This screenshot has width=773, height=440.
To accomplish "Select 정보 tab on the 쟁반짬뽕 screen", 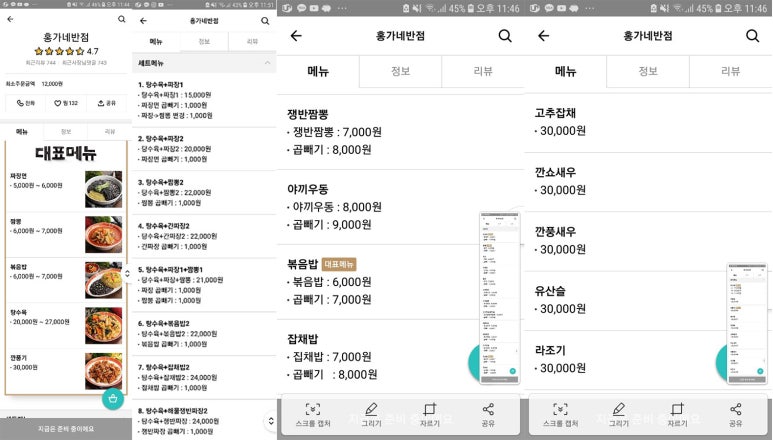I will click(400, 71).
